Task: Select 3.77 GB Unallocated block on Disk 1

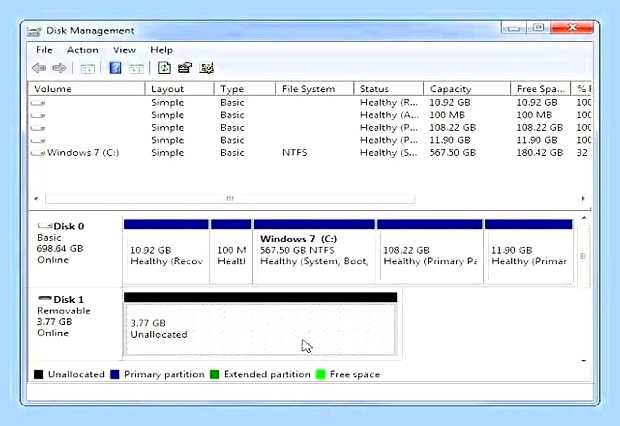Action: (261, 324)
